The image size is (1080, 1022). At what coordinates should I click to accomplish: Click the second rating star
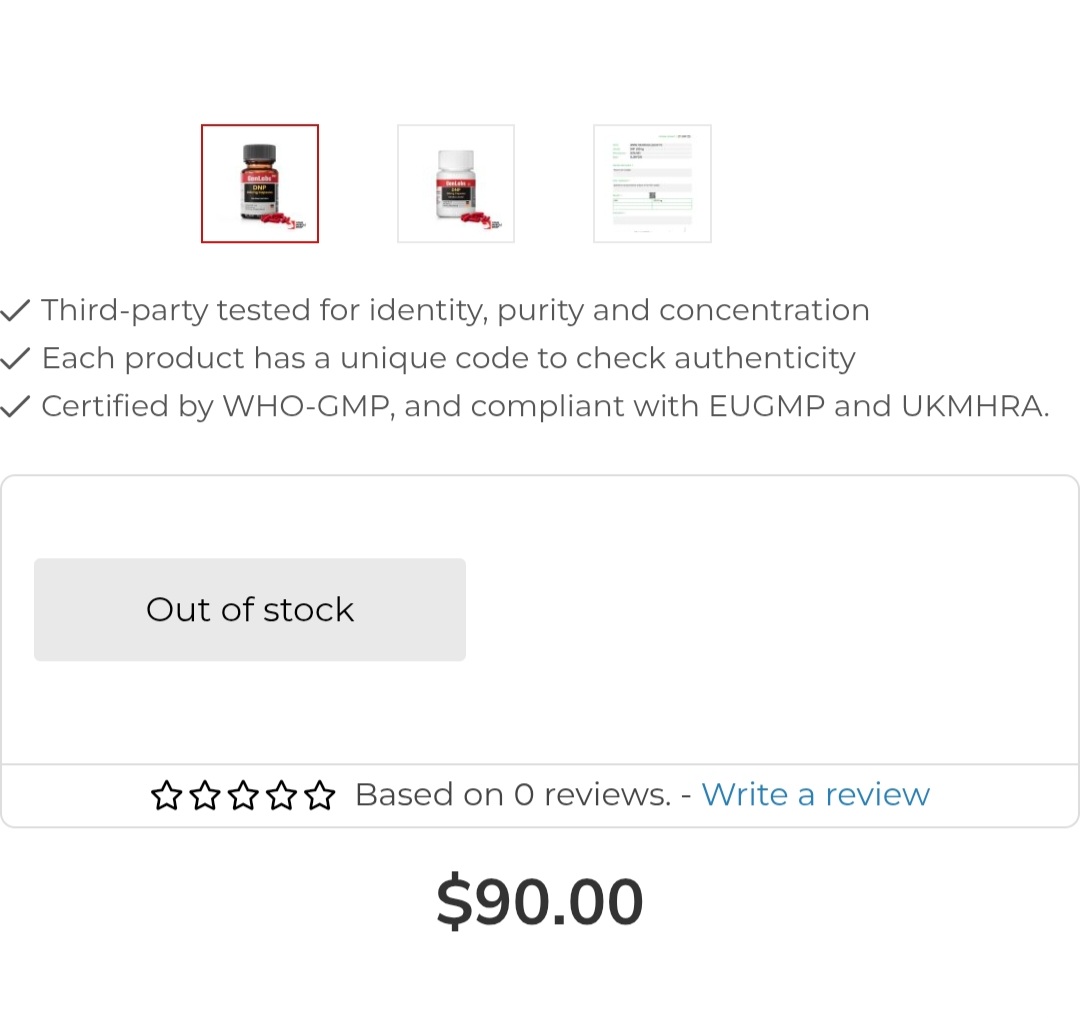coord(204,796)
